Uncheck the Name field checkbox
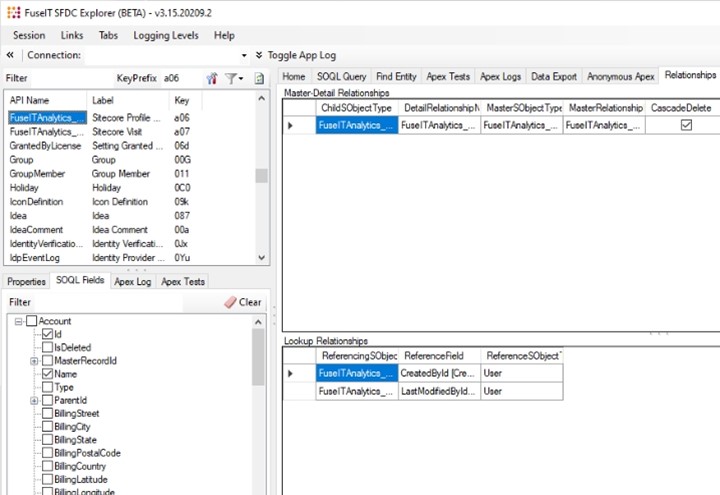 47,374
